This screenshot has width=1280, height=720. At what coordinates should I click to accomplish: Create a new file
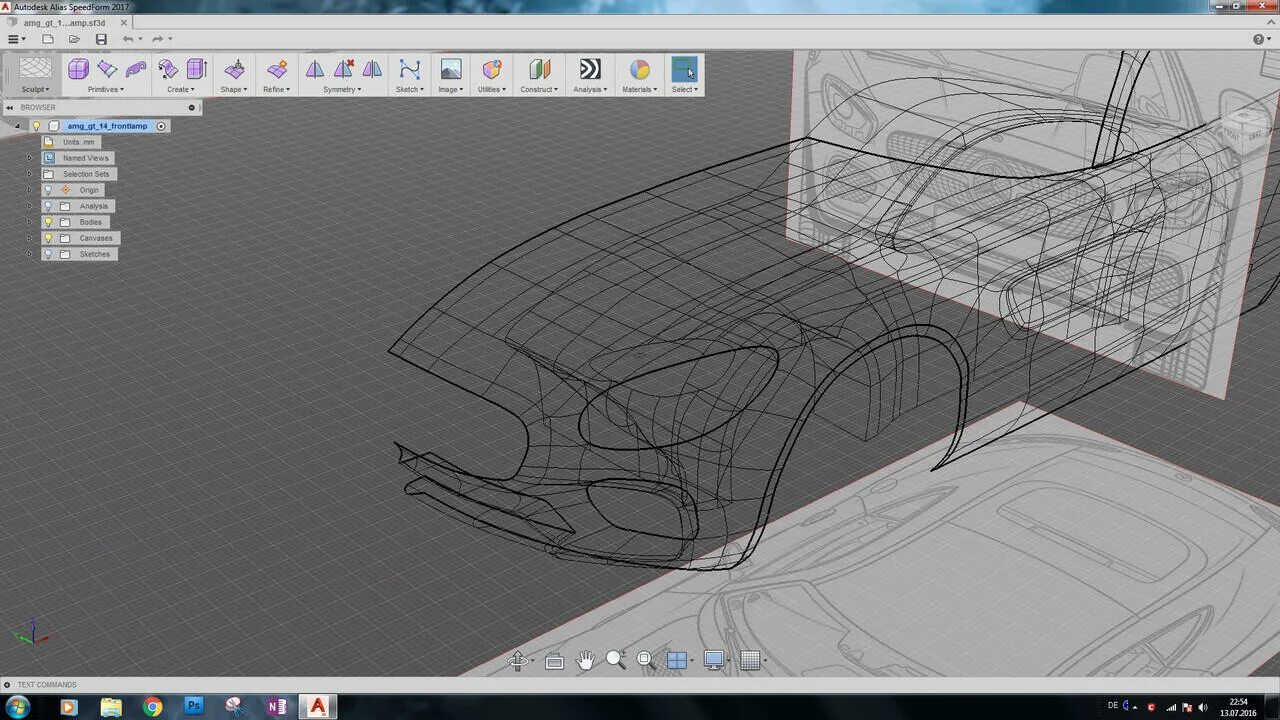pos(47,39)
